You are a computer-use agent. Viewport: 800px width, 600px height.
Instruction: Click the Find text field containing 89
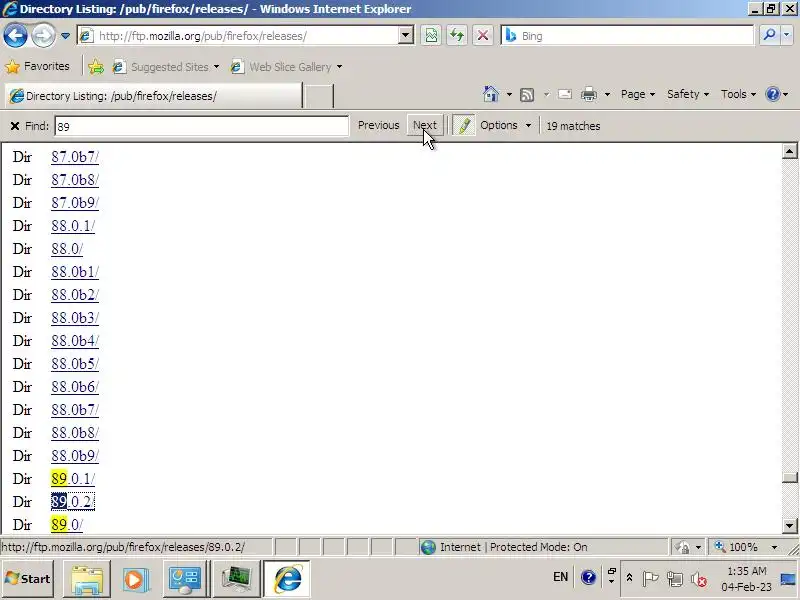[x=202, y=126]
